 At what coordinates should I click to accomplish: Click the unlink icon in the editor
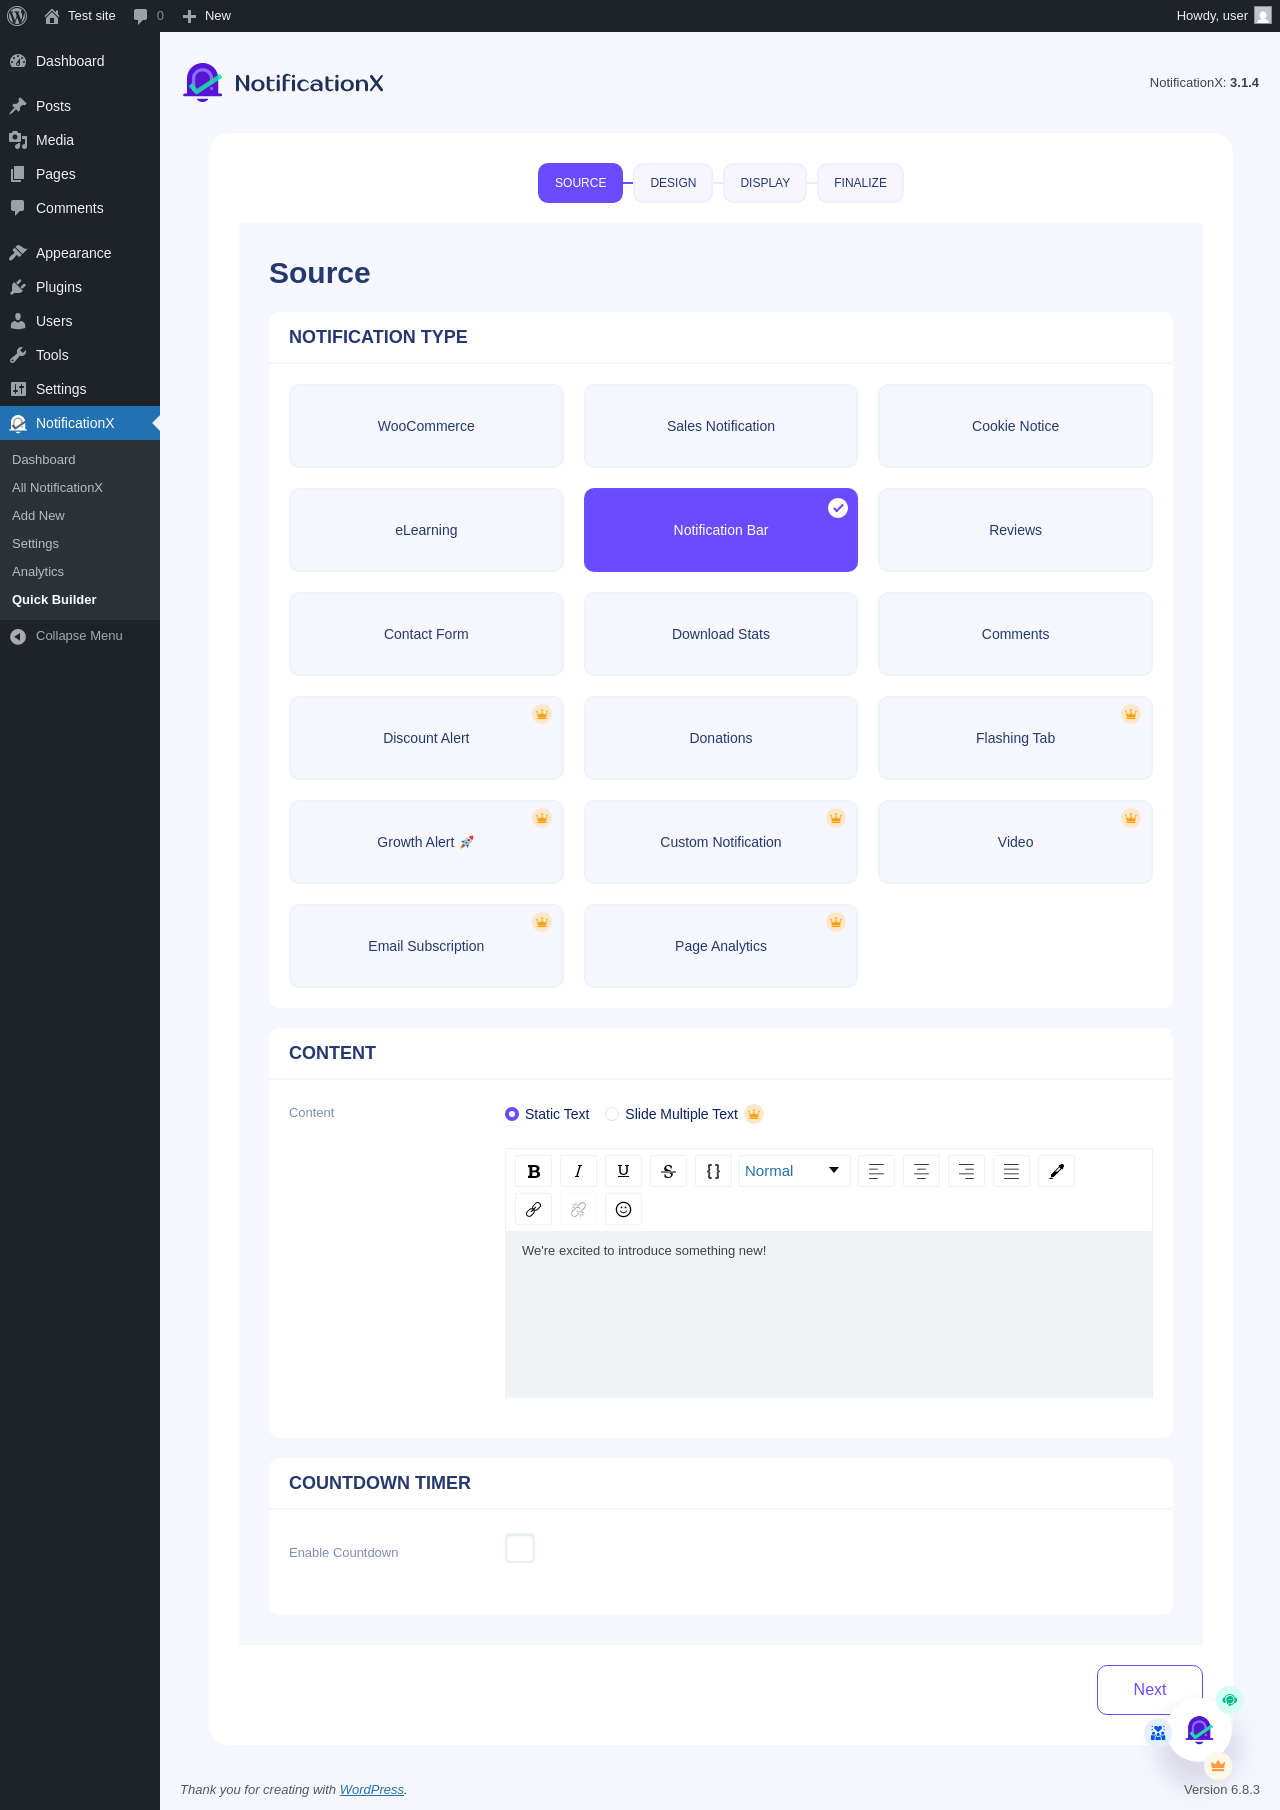pos(578,1209)
